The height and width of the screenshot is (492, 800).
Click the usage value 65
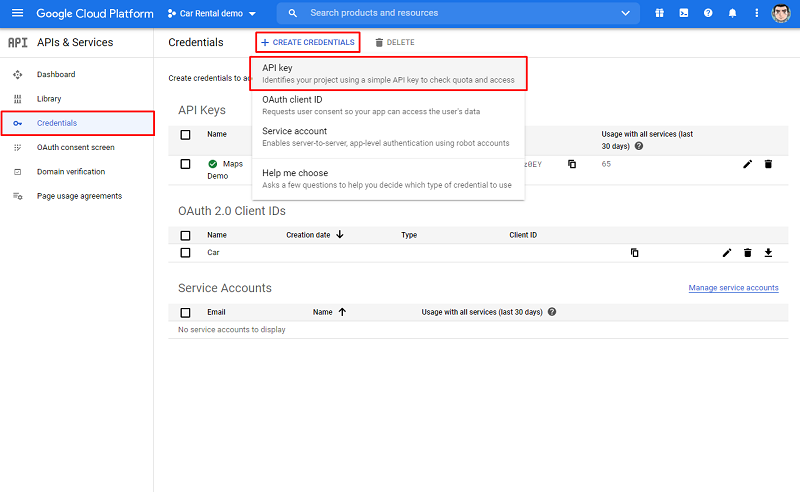[x=606, y=164]
